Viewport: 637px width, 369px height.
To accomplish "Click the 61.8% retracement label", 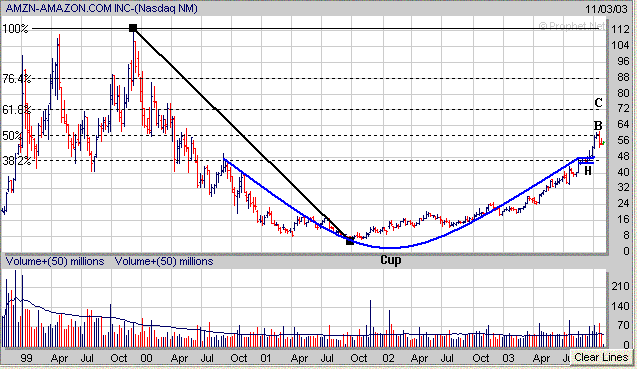I will (x=17, y=109).
